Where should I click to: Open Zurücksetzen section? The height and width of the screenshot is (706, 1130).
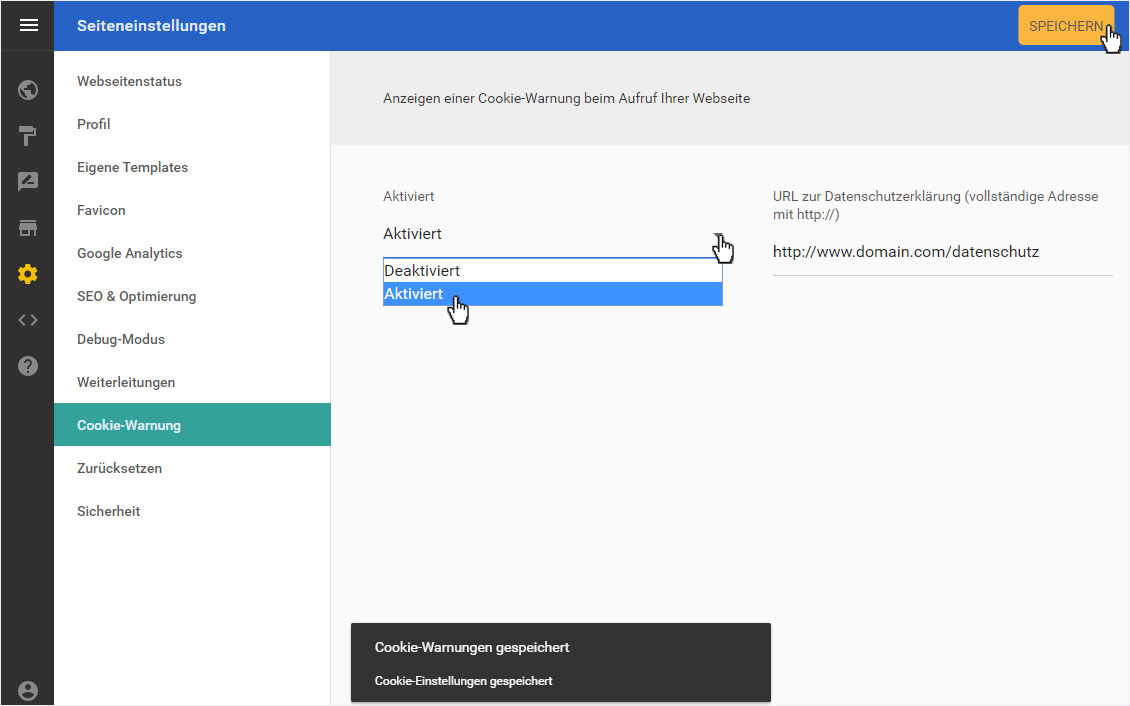tap(192, 468)
